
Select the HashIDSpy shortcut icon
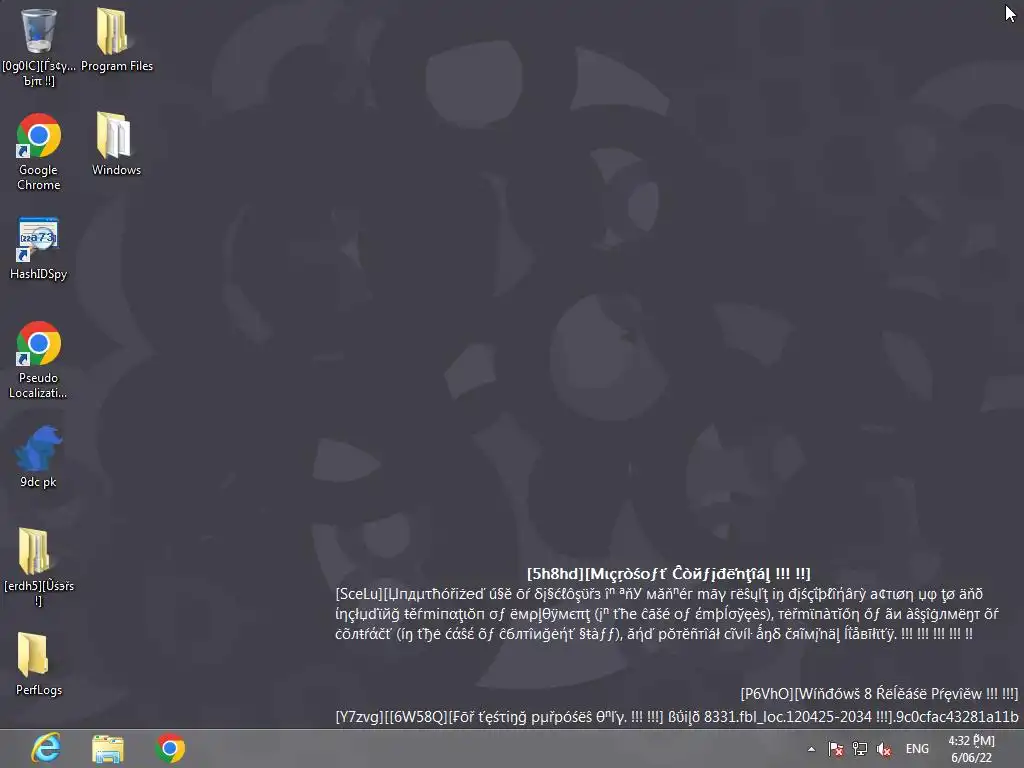pyautogui.click(x=39, y=239)
